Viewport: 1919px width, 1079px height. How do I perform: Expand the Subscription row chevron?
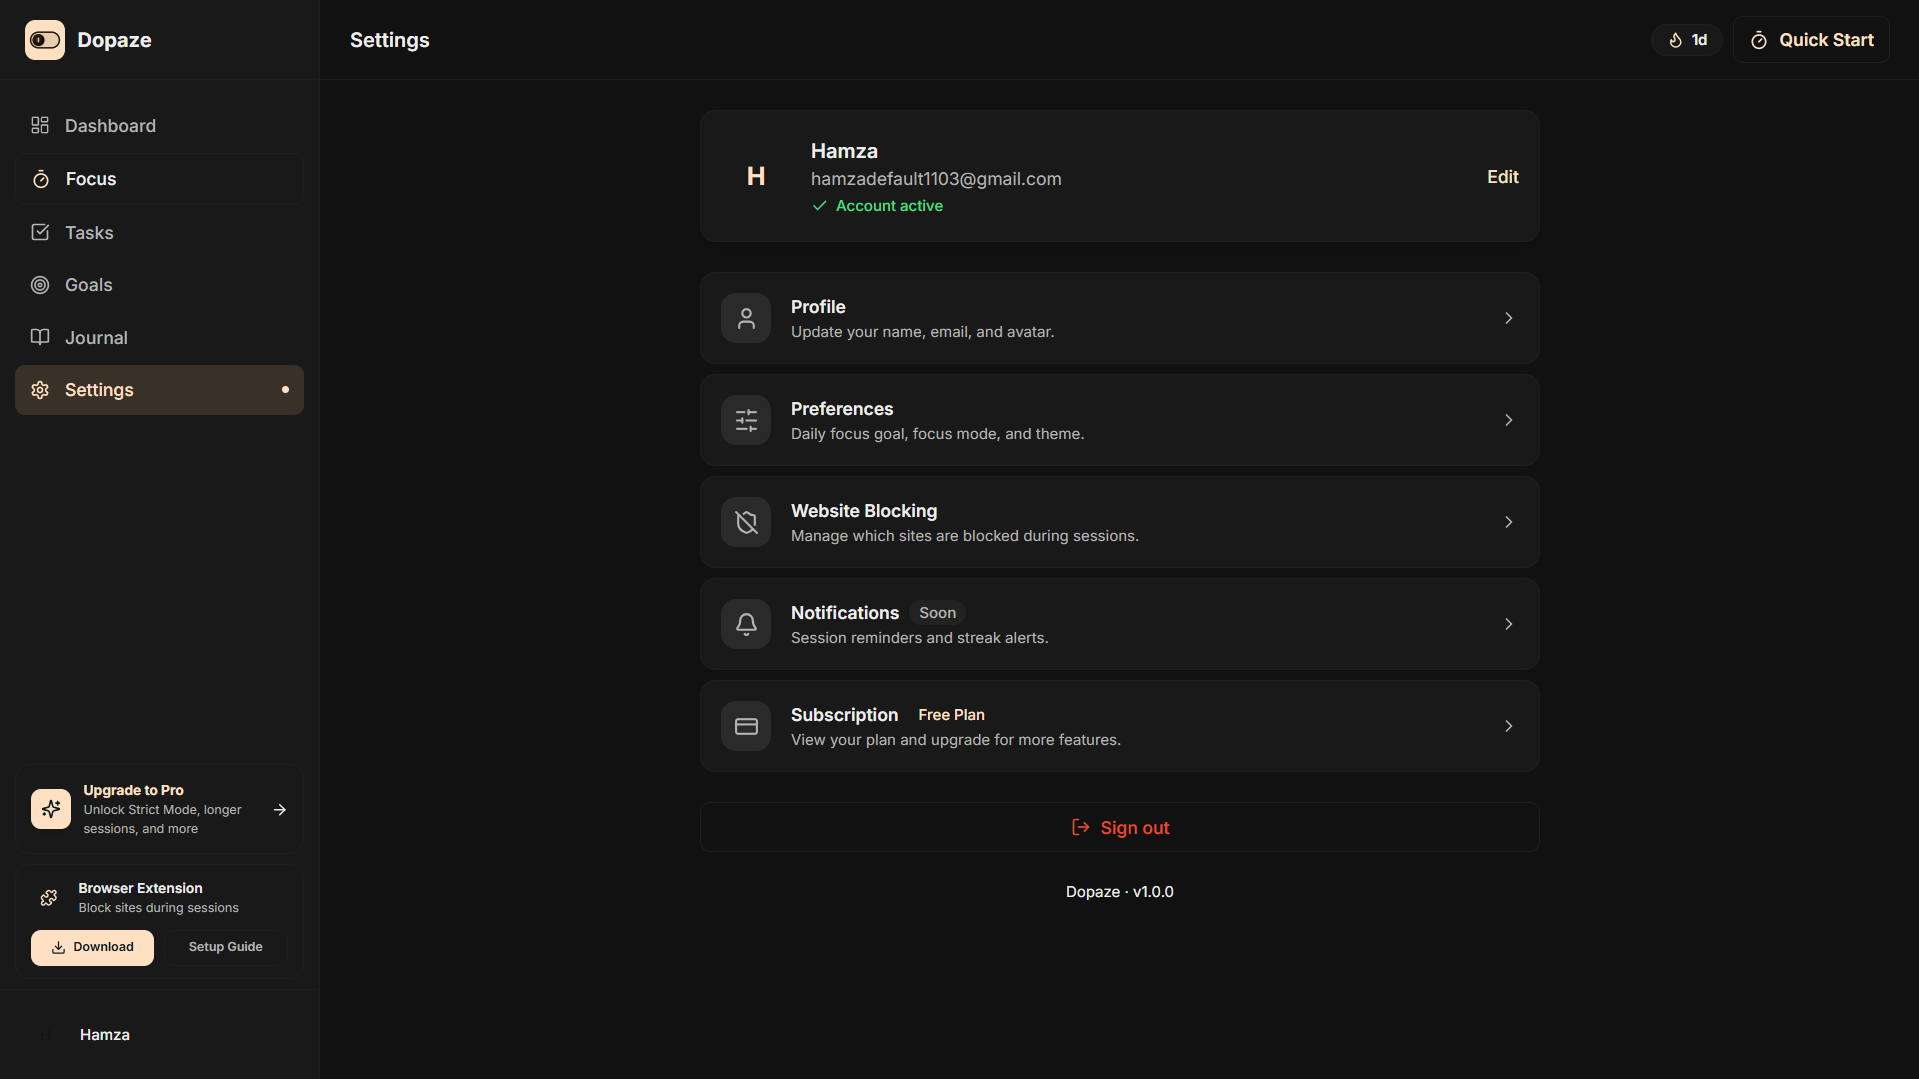click(x=1508, y=726)
